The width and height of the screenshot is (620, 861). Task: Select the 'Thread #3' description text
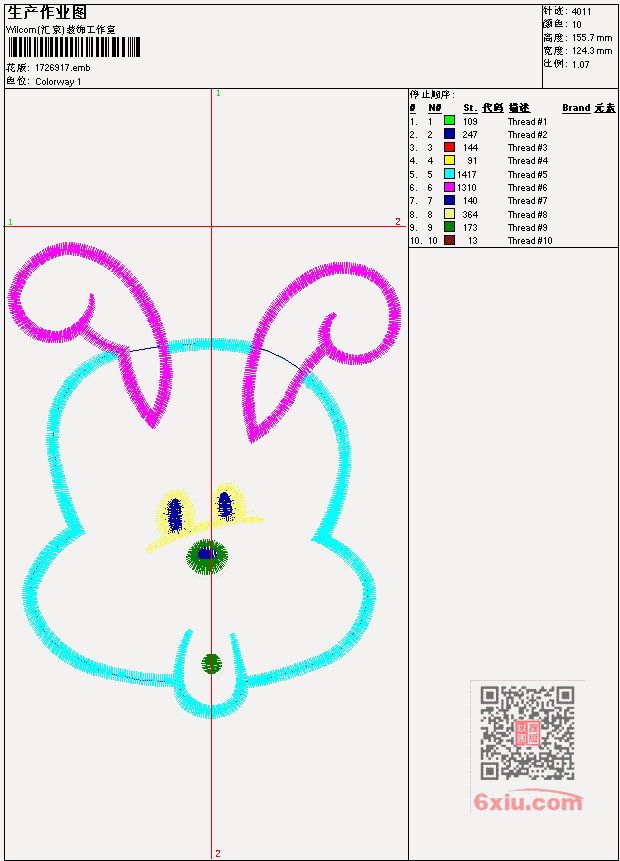527,148
